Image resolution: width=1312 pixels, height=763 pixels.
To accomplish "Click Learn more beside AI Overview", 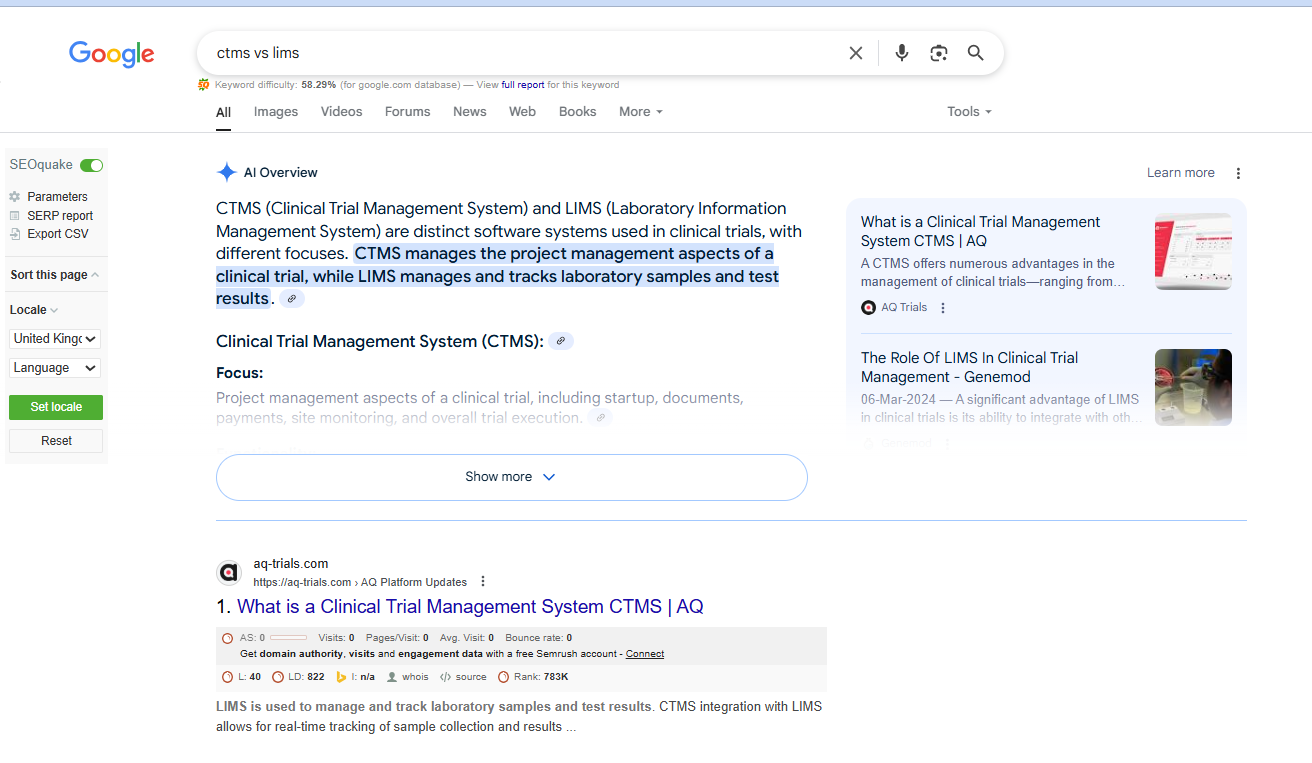I will (x=1181, y=173).
